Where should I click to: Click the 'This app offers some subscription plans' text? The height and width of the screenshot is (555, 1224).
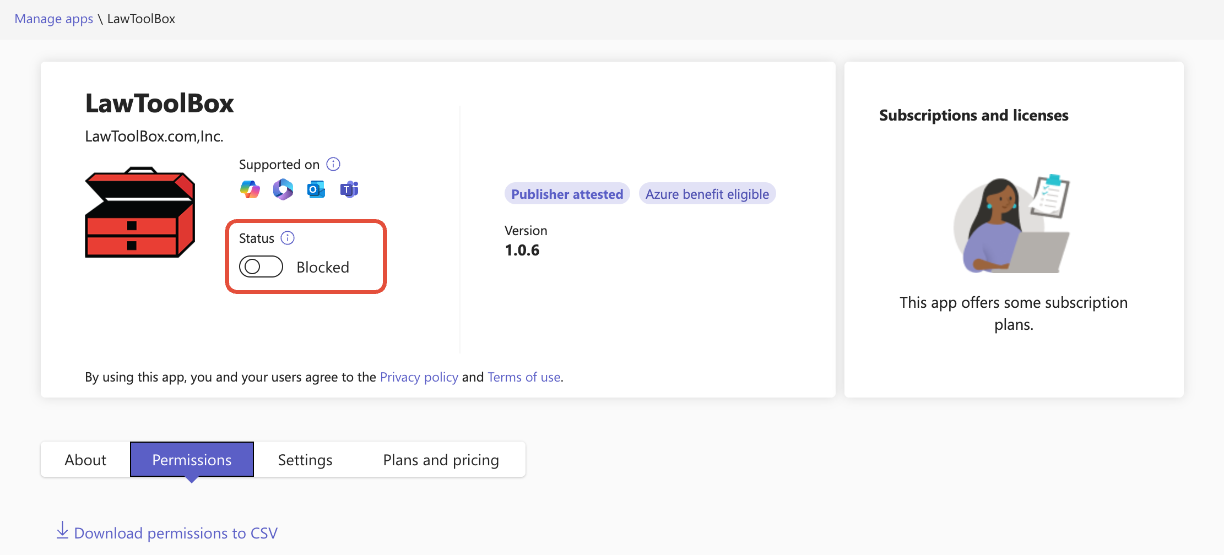pos(1014,313)
